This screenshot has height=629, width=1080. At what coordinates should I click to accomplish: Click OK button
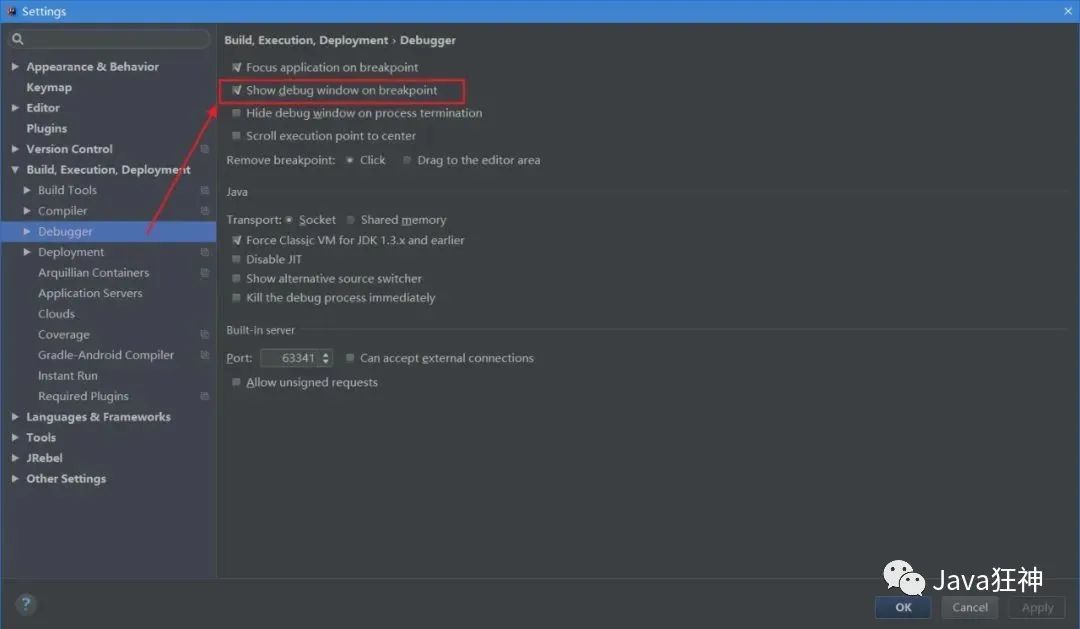903,607
